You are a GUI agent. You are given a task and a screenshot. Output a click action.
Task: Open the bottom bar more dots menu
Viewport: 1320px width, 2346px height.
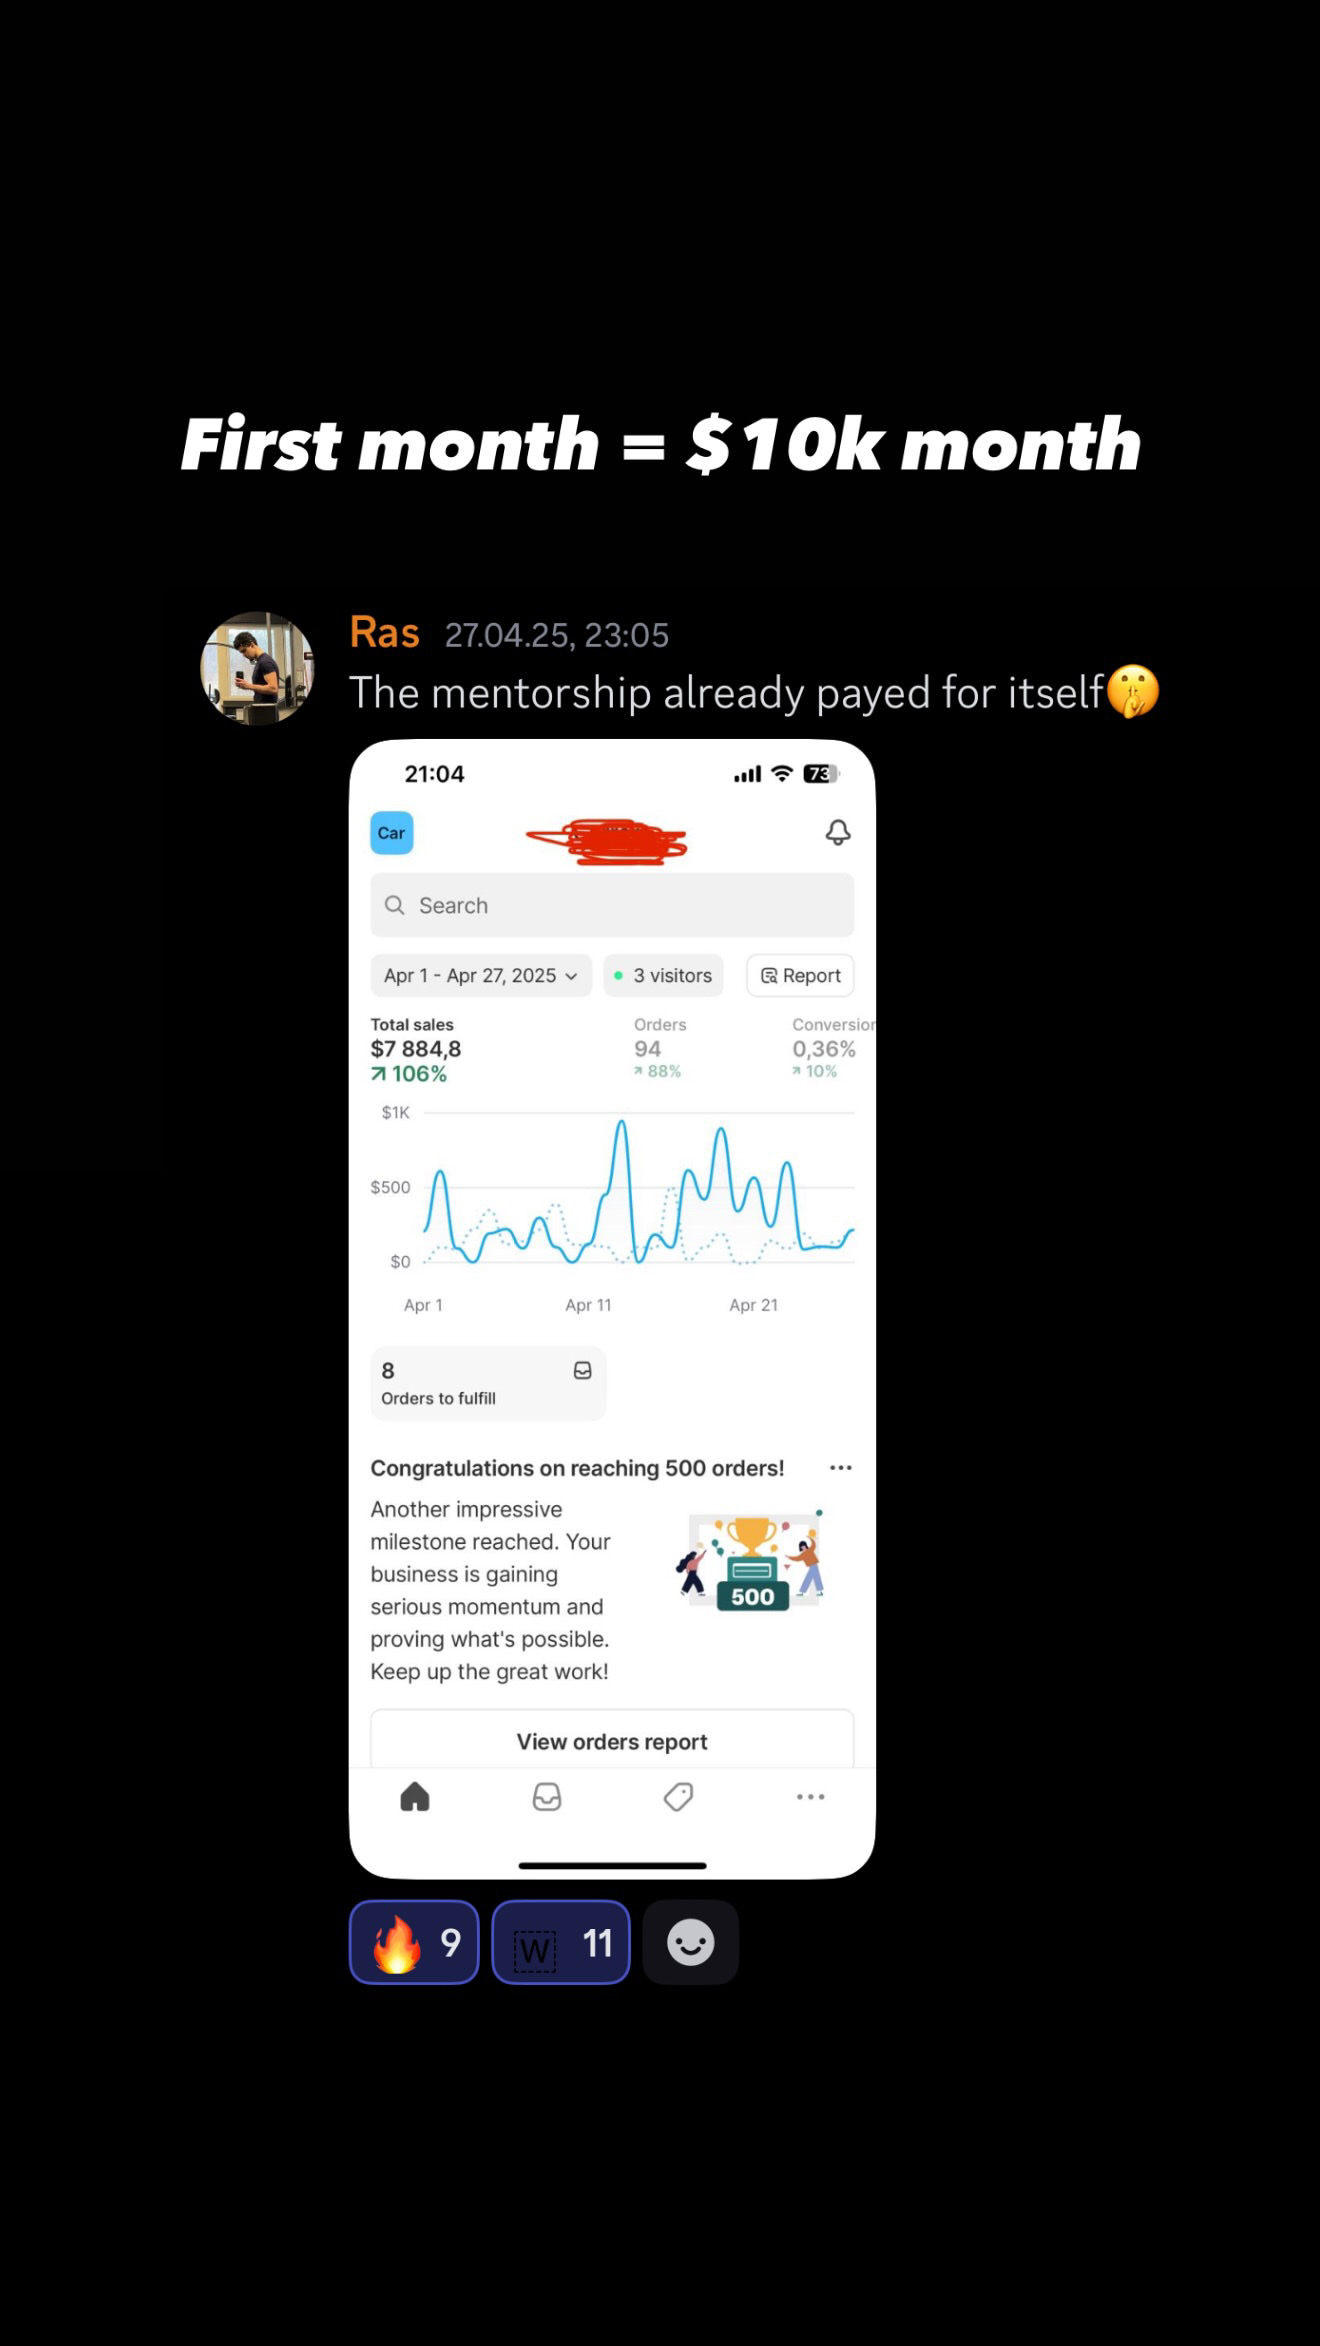(810, 1797)
